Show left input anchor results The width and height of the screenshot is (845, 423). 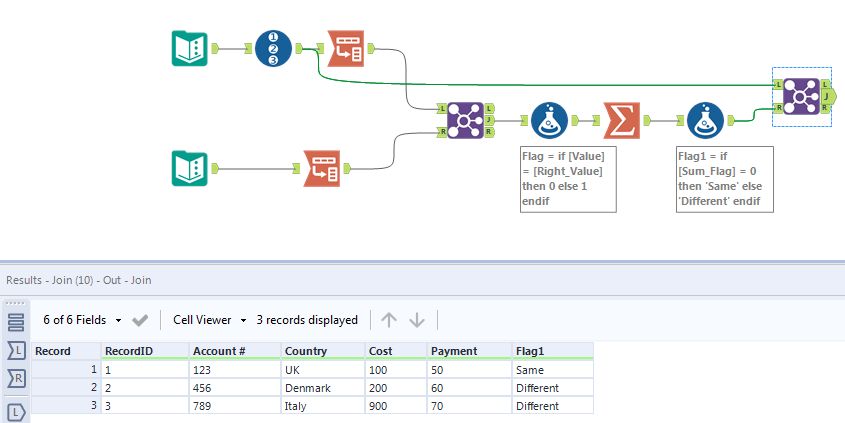click(x=16, y=351)
